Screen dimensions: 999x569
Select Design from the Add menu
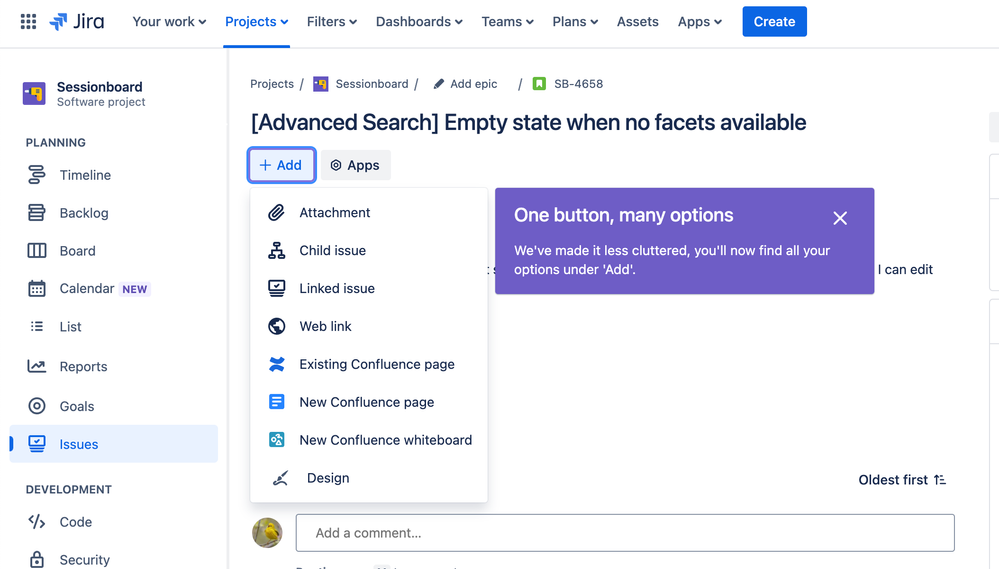(x=368, y=478)
